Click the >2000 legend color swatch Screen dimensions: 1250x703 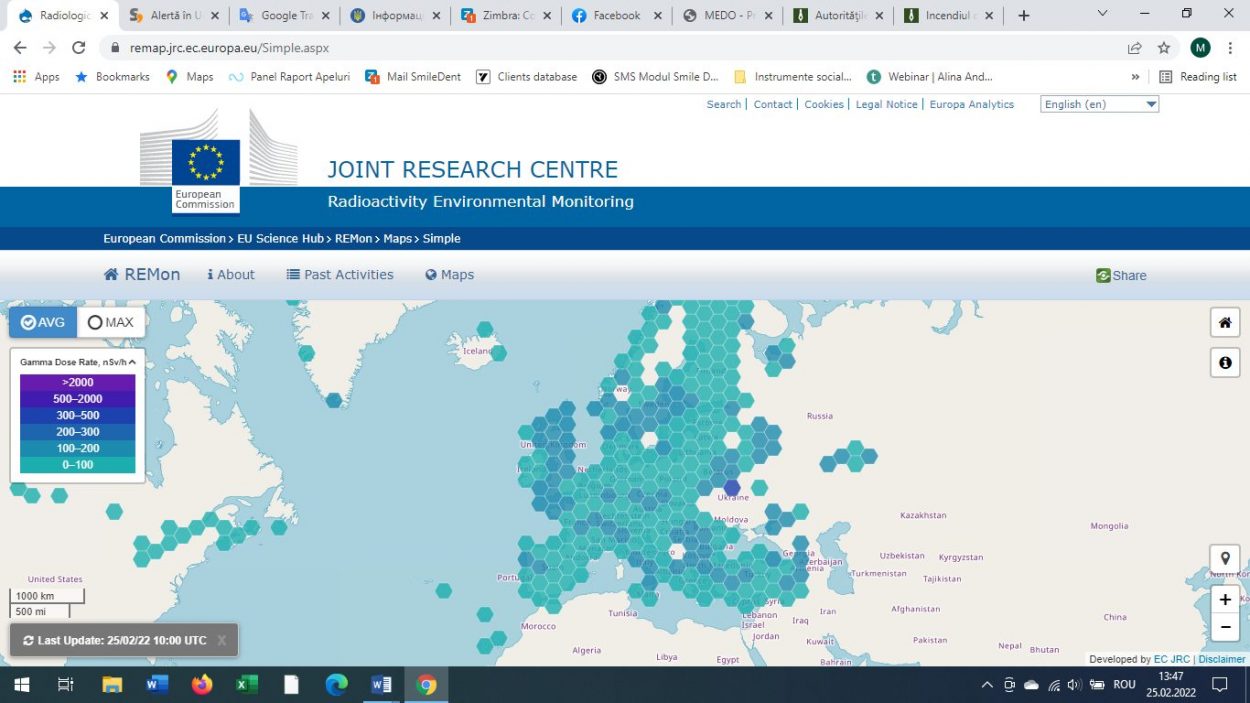(x=78, y=382)
